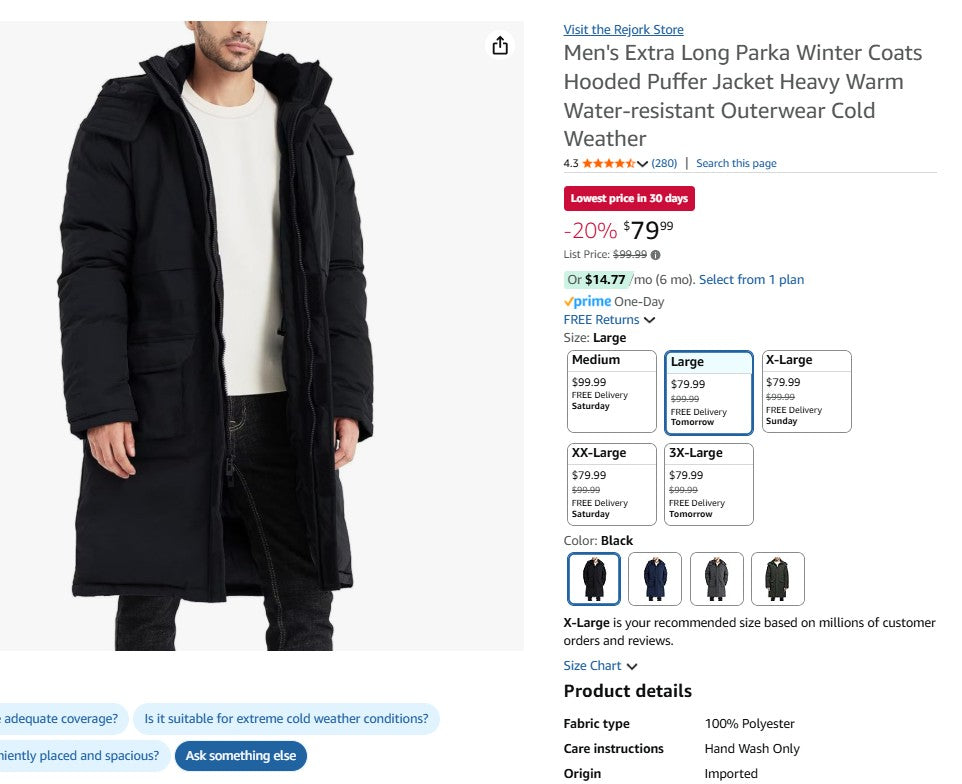Viewport: 962px width, 784px height.
Task: Select the gray coat color swatch
Action: pos(717,579)
